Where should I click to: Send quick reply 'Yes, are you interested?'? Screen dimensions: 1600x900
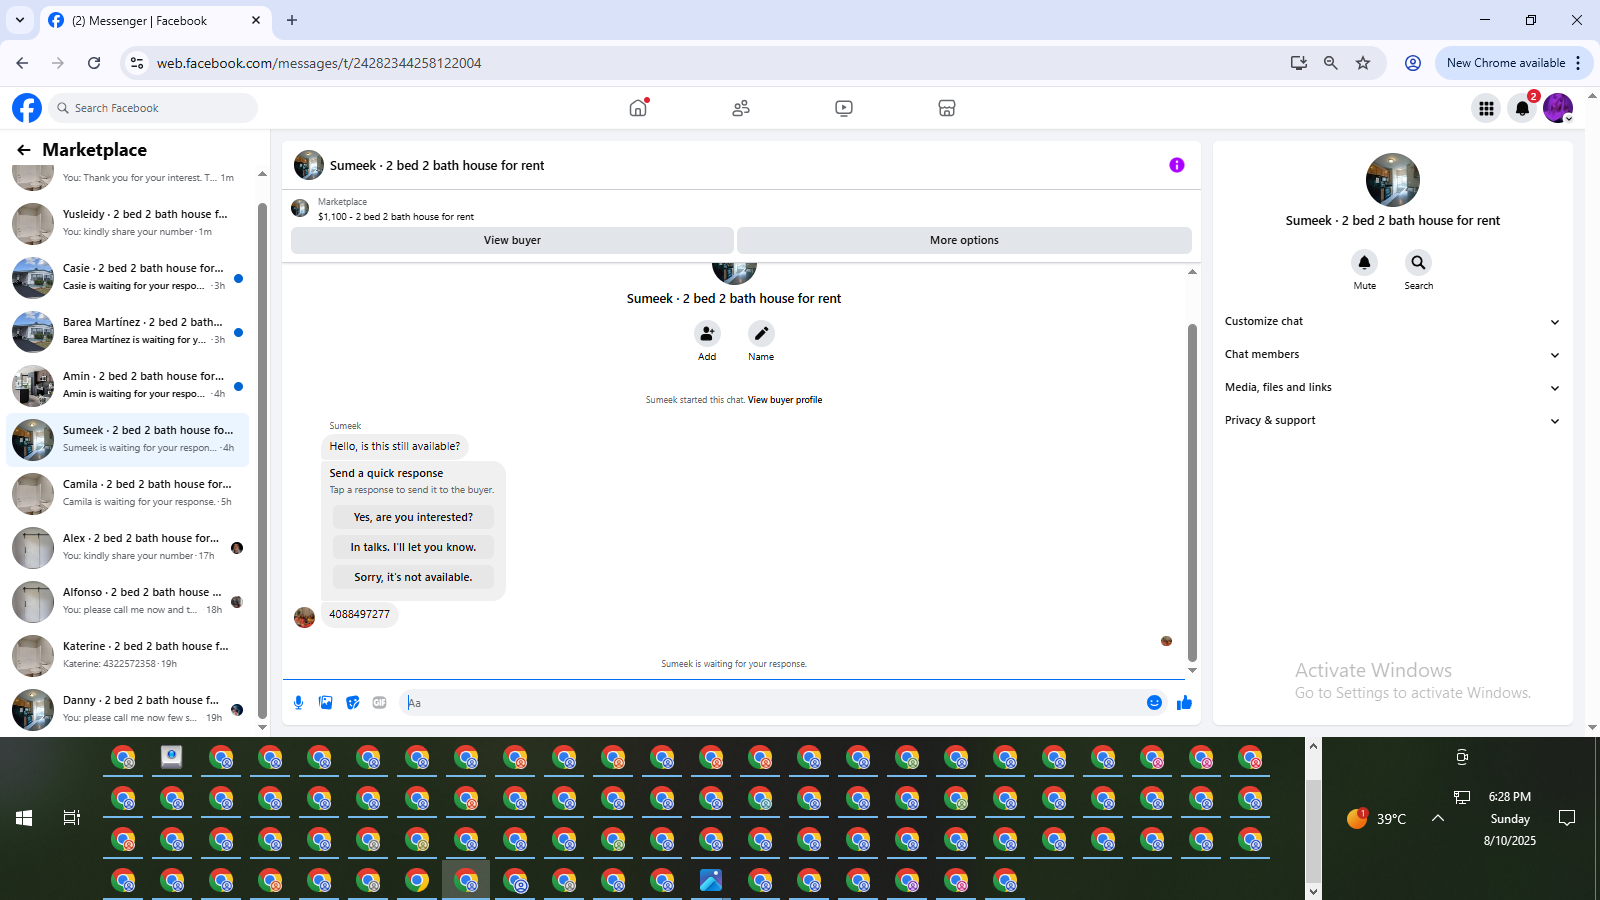(x=413, y=517)
